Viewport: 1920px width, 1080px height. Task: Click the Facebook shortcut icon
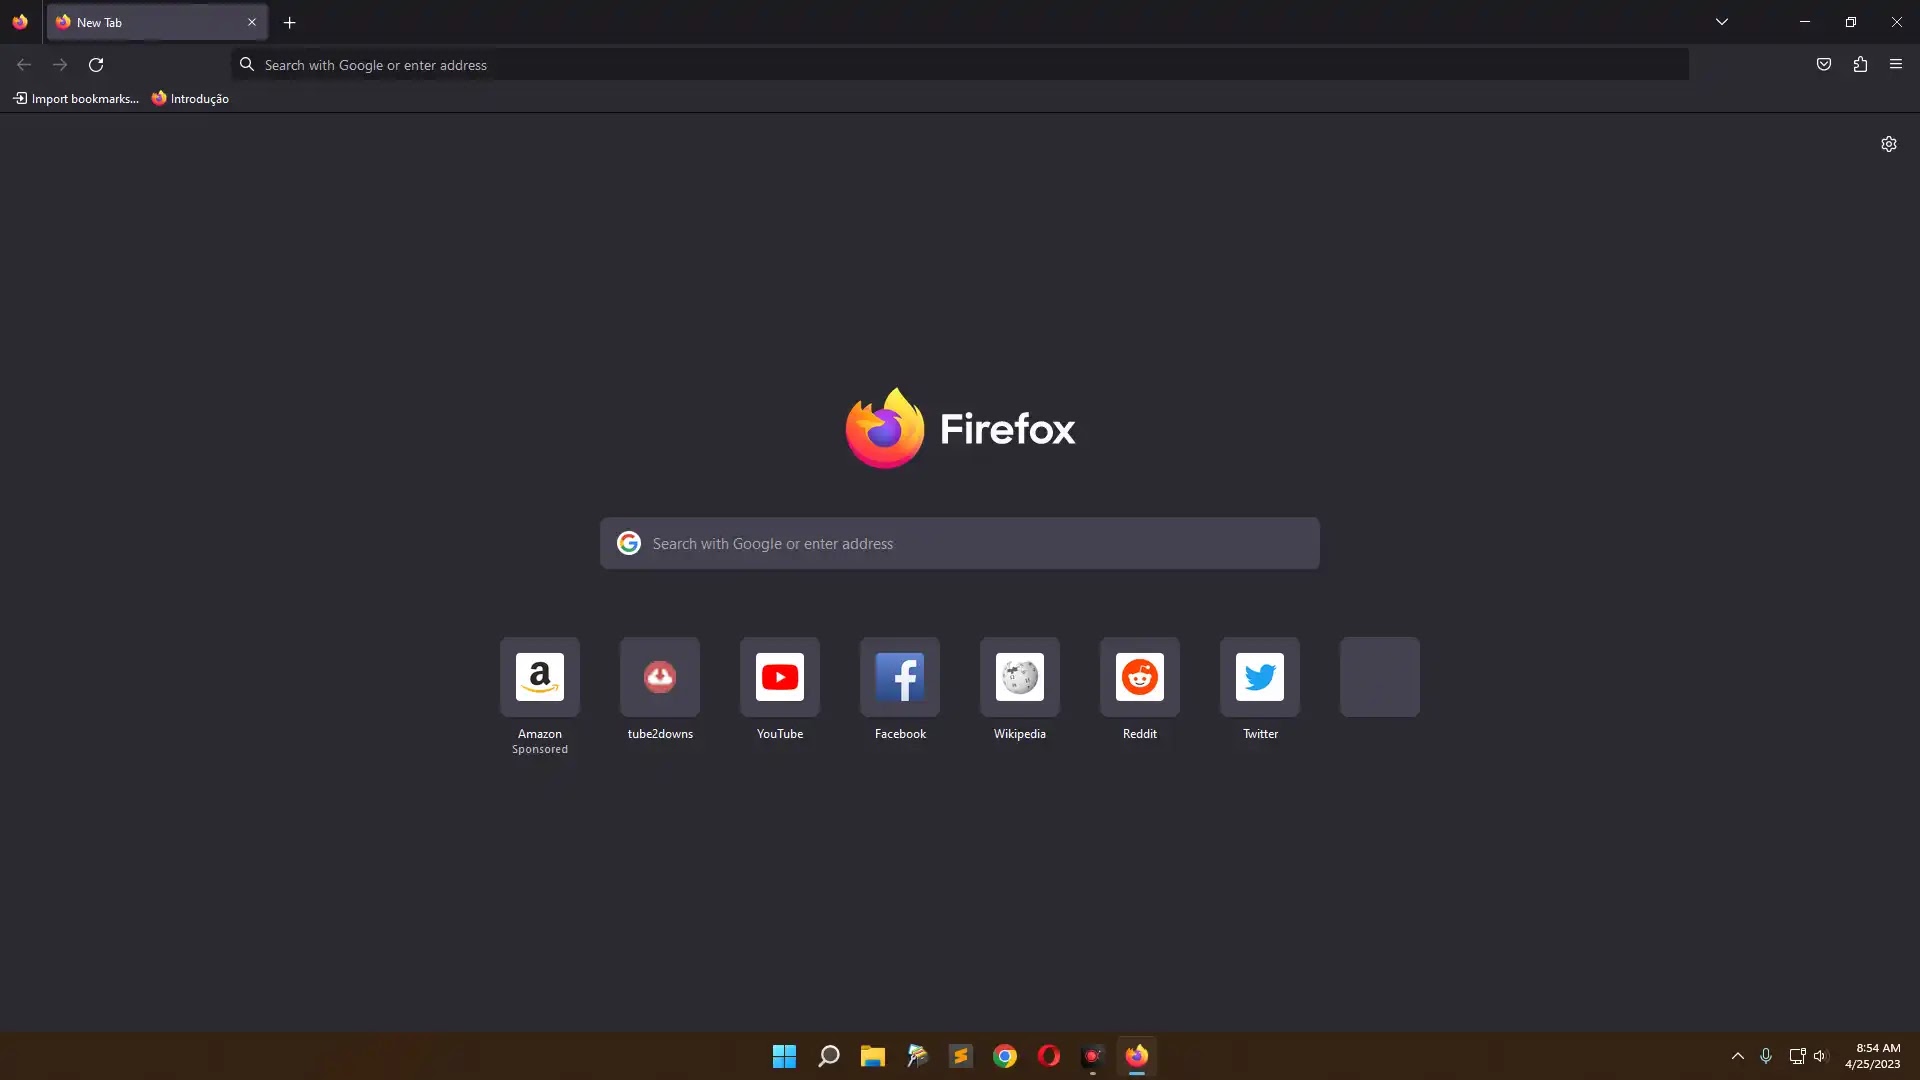899,676
